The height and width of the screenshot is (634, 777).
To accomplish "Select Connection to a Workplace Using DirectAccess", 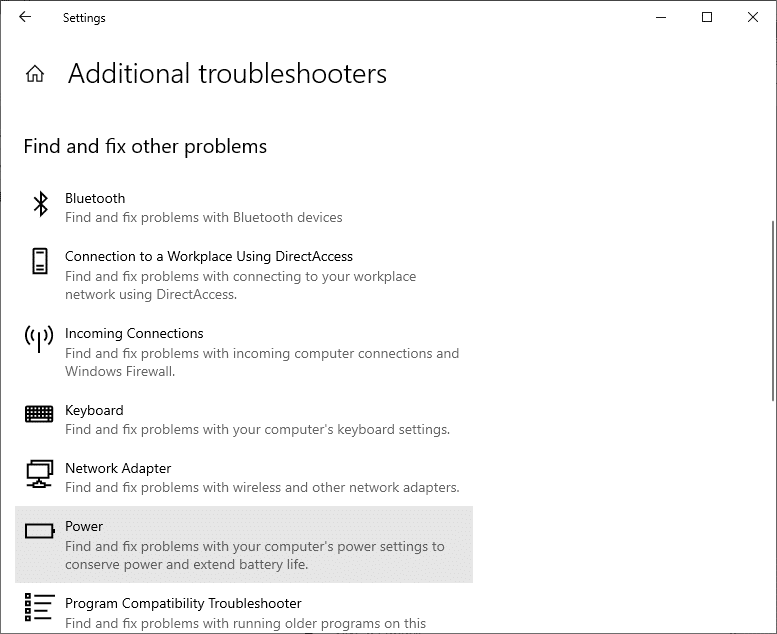I will coord(209,256).
